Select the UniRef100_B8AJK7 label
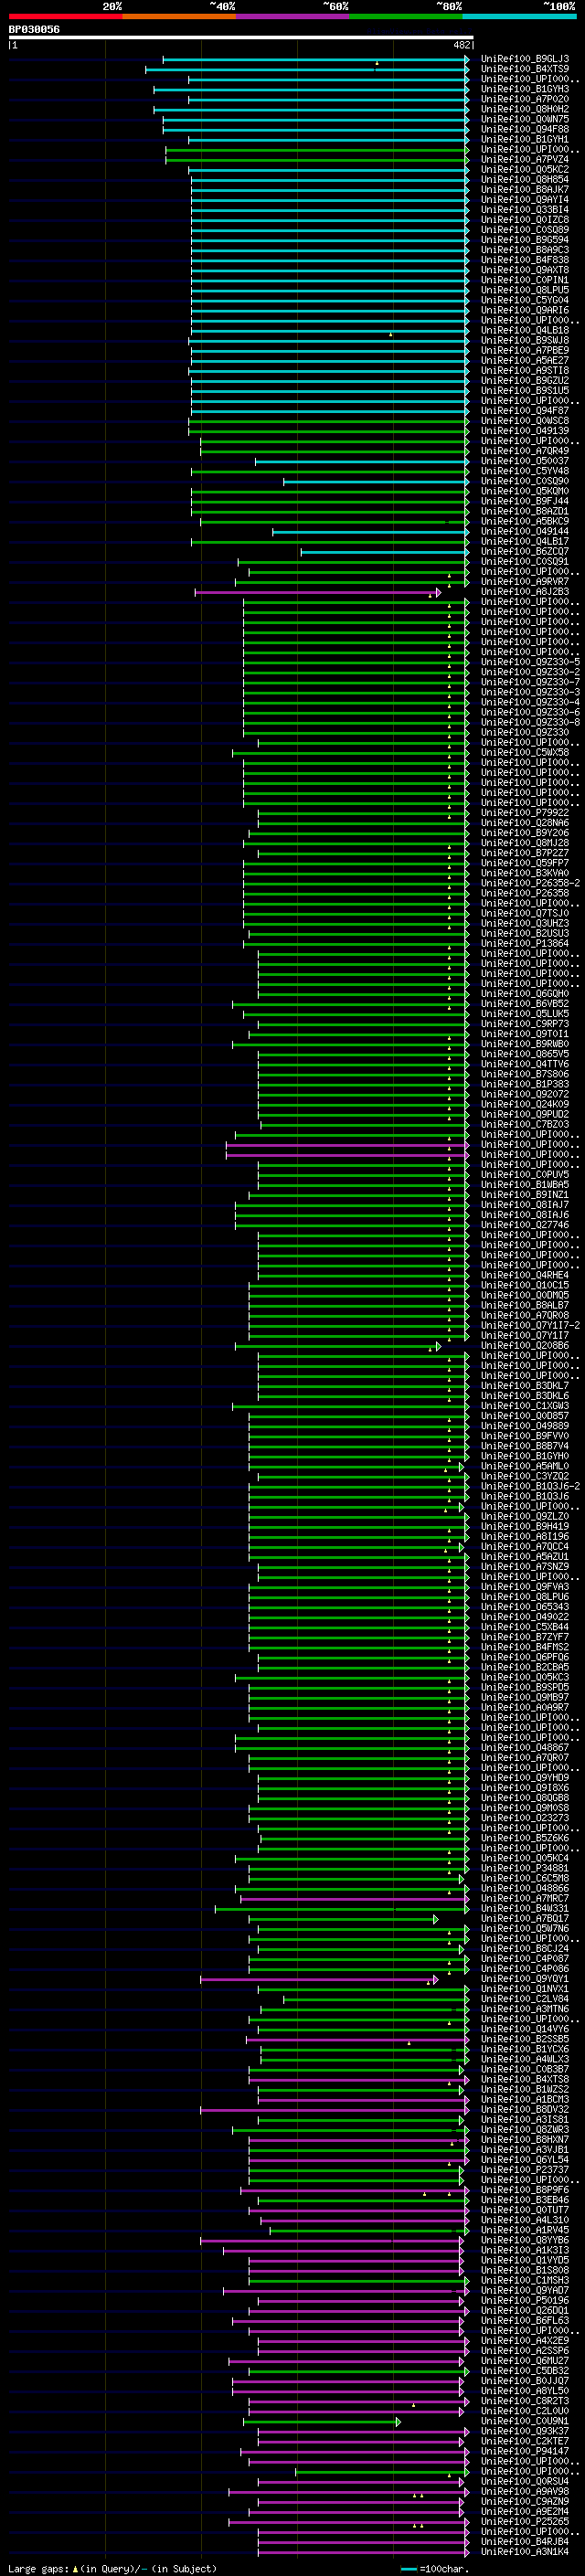This screenshot has height=2576, width=585. (x=524, y=189)
